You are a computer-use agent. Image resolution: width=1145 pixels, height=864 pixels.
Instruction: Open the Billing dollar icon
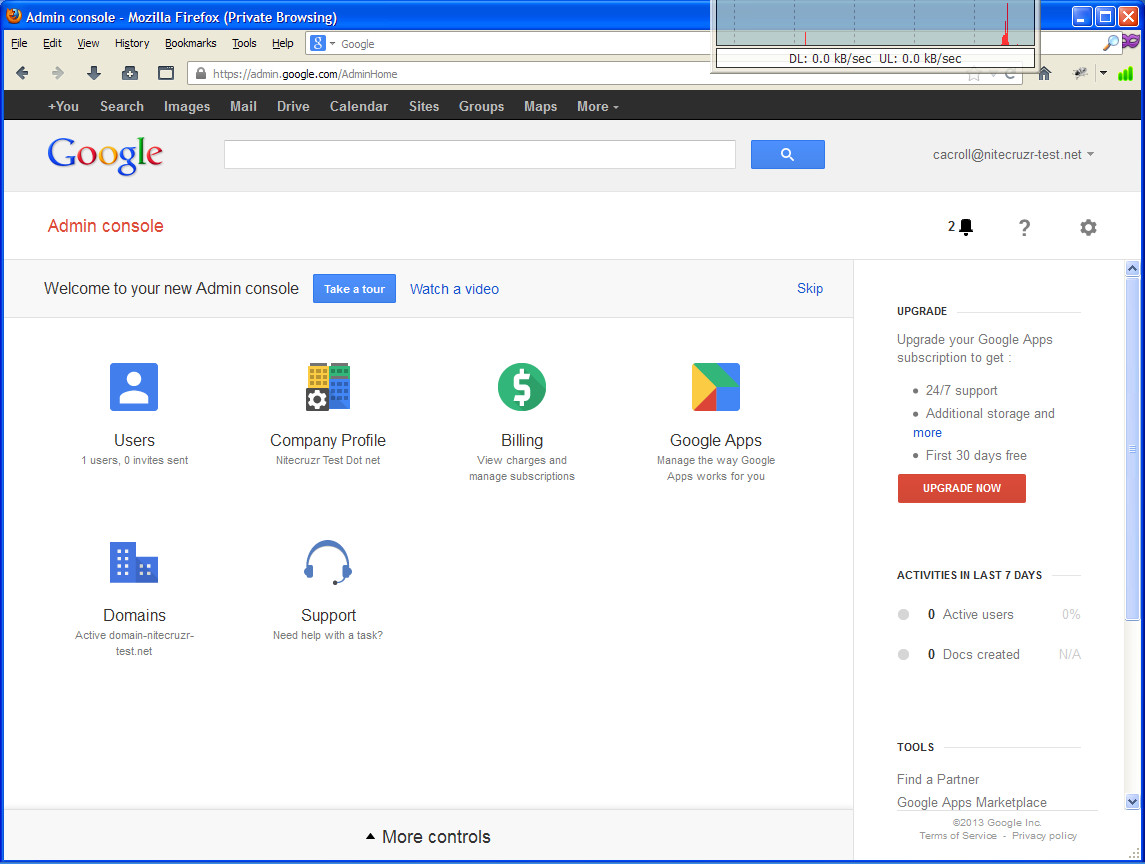[521, 386]
